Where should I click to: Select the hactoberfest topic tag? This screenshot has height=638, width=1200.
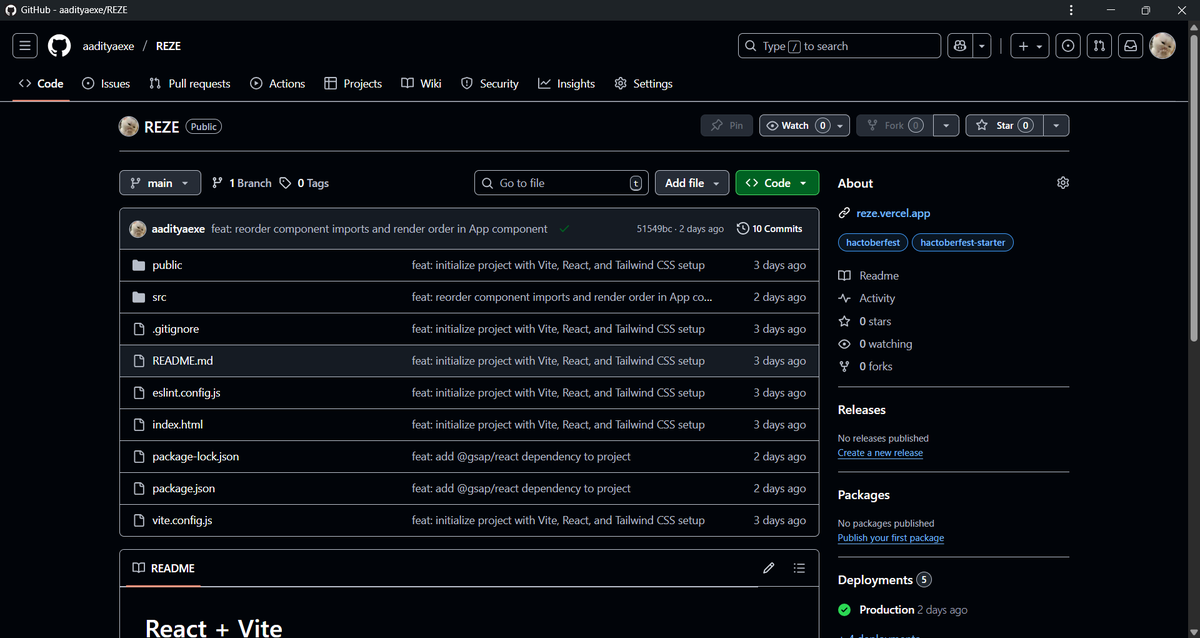click(x=873, y=242)
